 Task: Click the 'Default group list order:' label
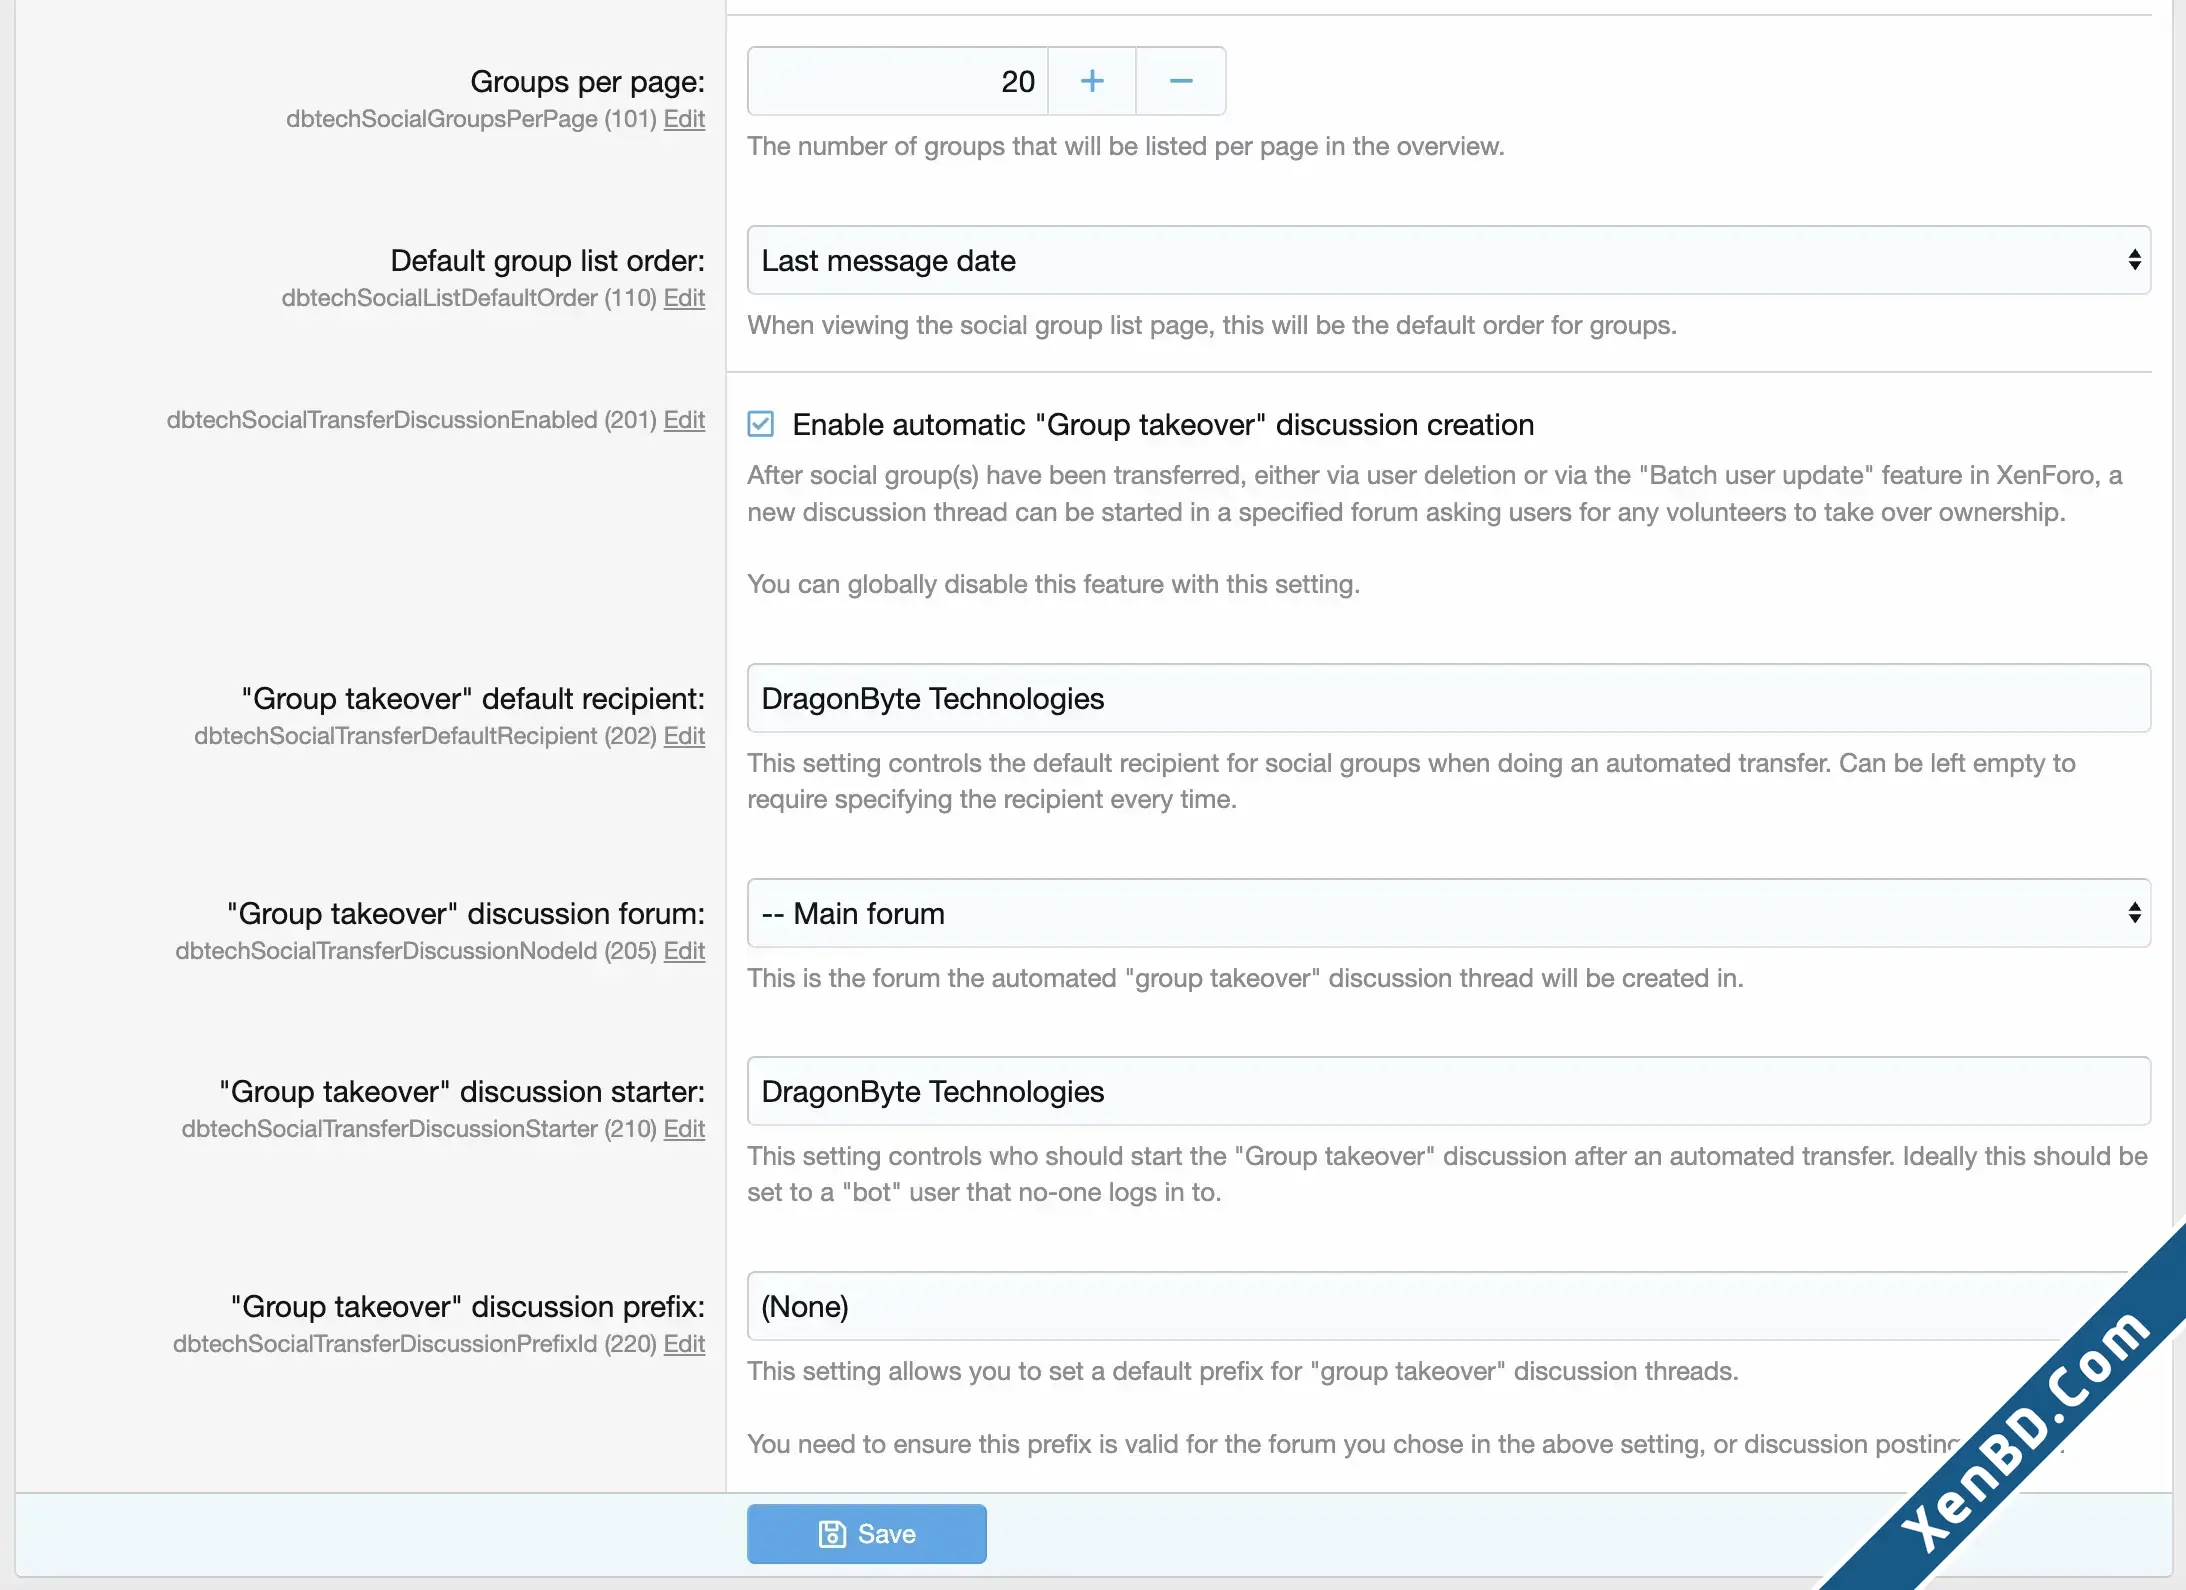coord(548,260)
